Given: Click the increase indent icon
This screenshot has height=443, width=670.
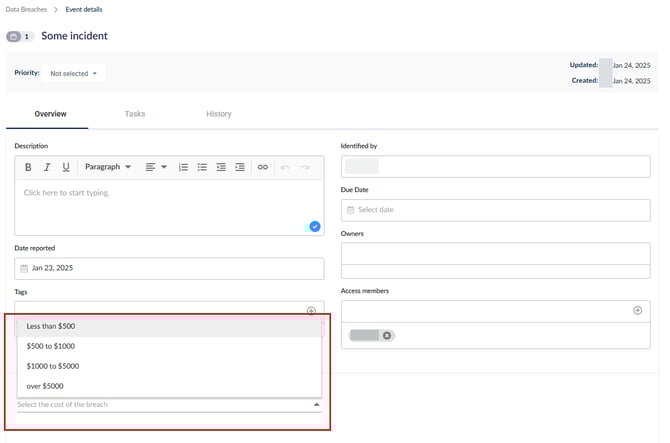Looking at the screenshot, I should (240, 167).
